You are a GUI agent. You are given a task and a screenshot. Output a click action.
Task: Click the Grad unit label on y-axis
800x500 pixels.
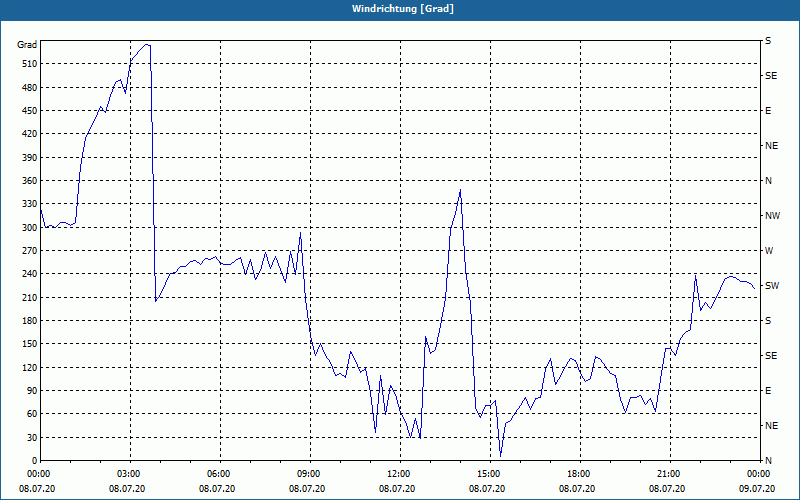[27, 45]
